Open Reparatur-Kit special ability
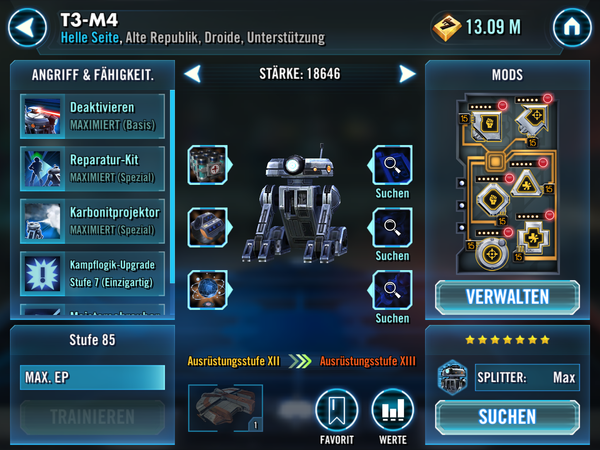Image resolution: width=600 pixels, height=450 pixels. [93, 169]
